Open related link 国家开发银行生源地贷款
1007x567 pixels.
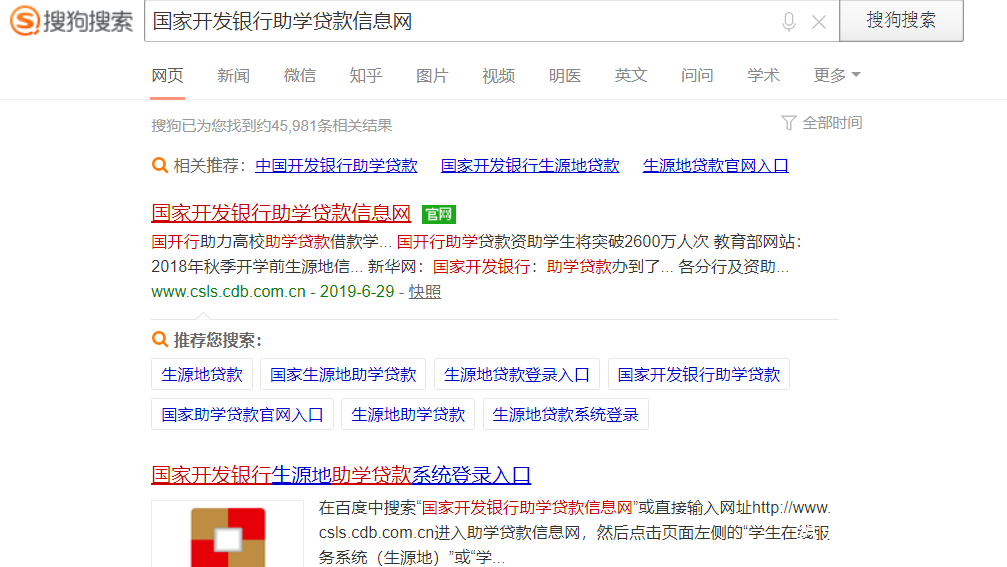(x=530, y=166)
